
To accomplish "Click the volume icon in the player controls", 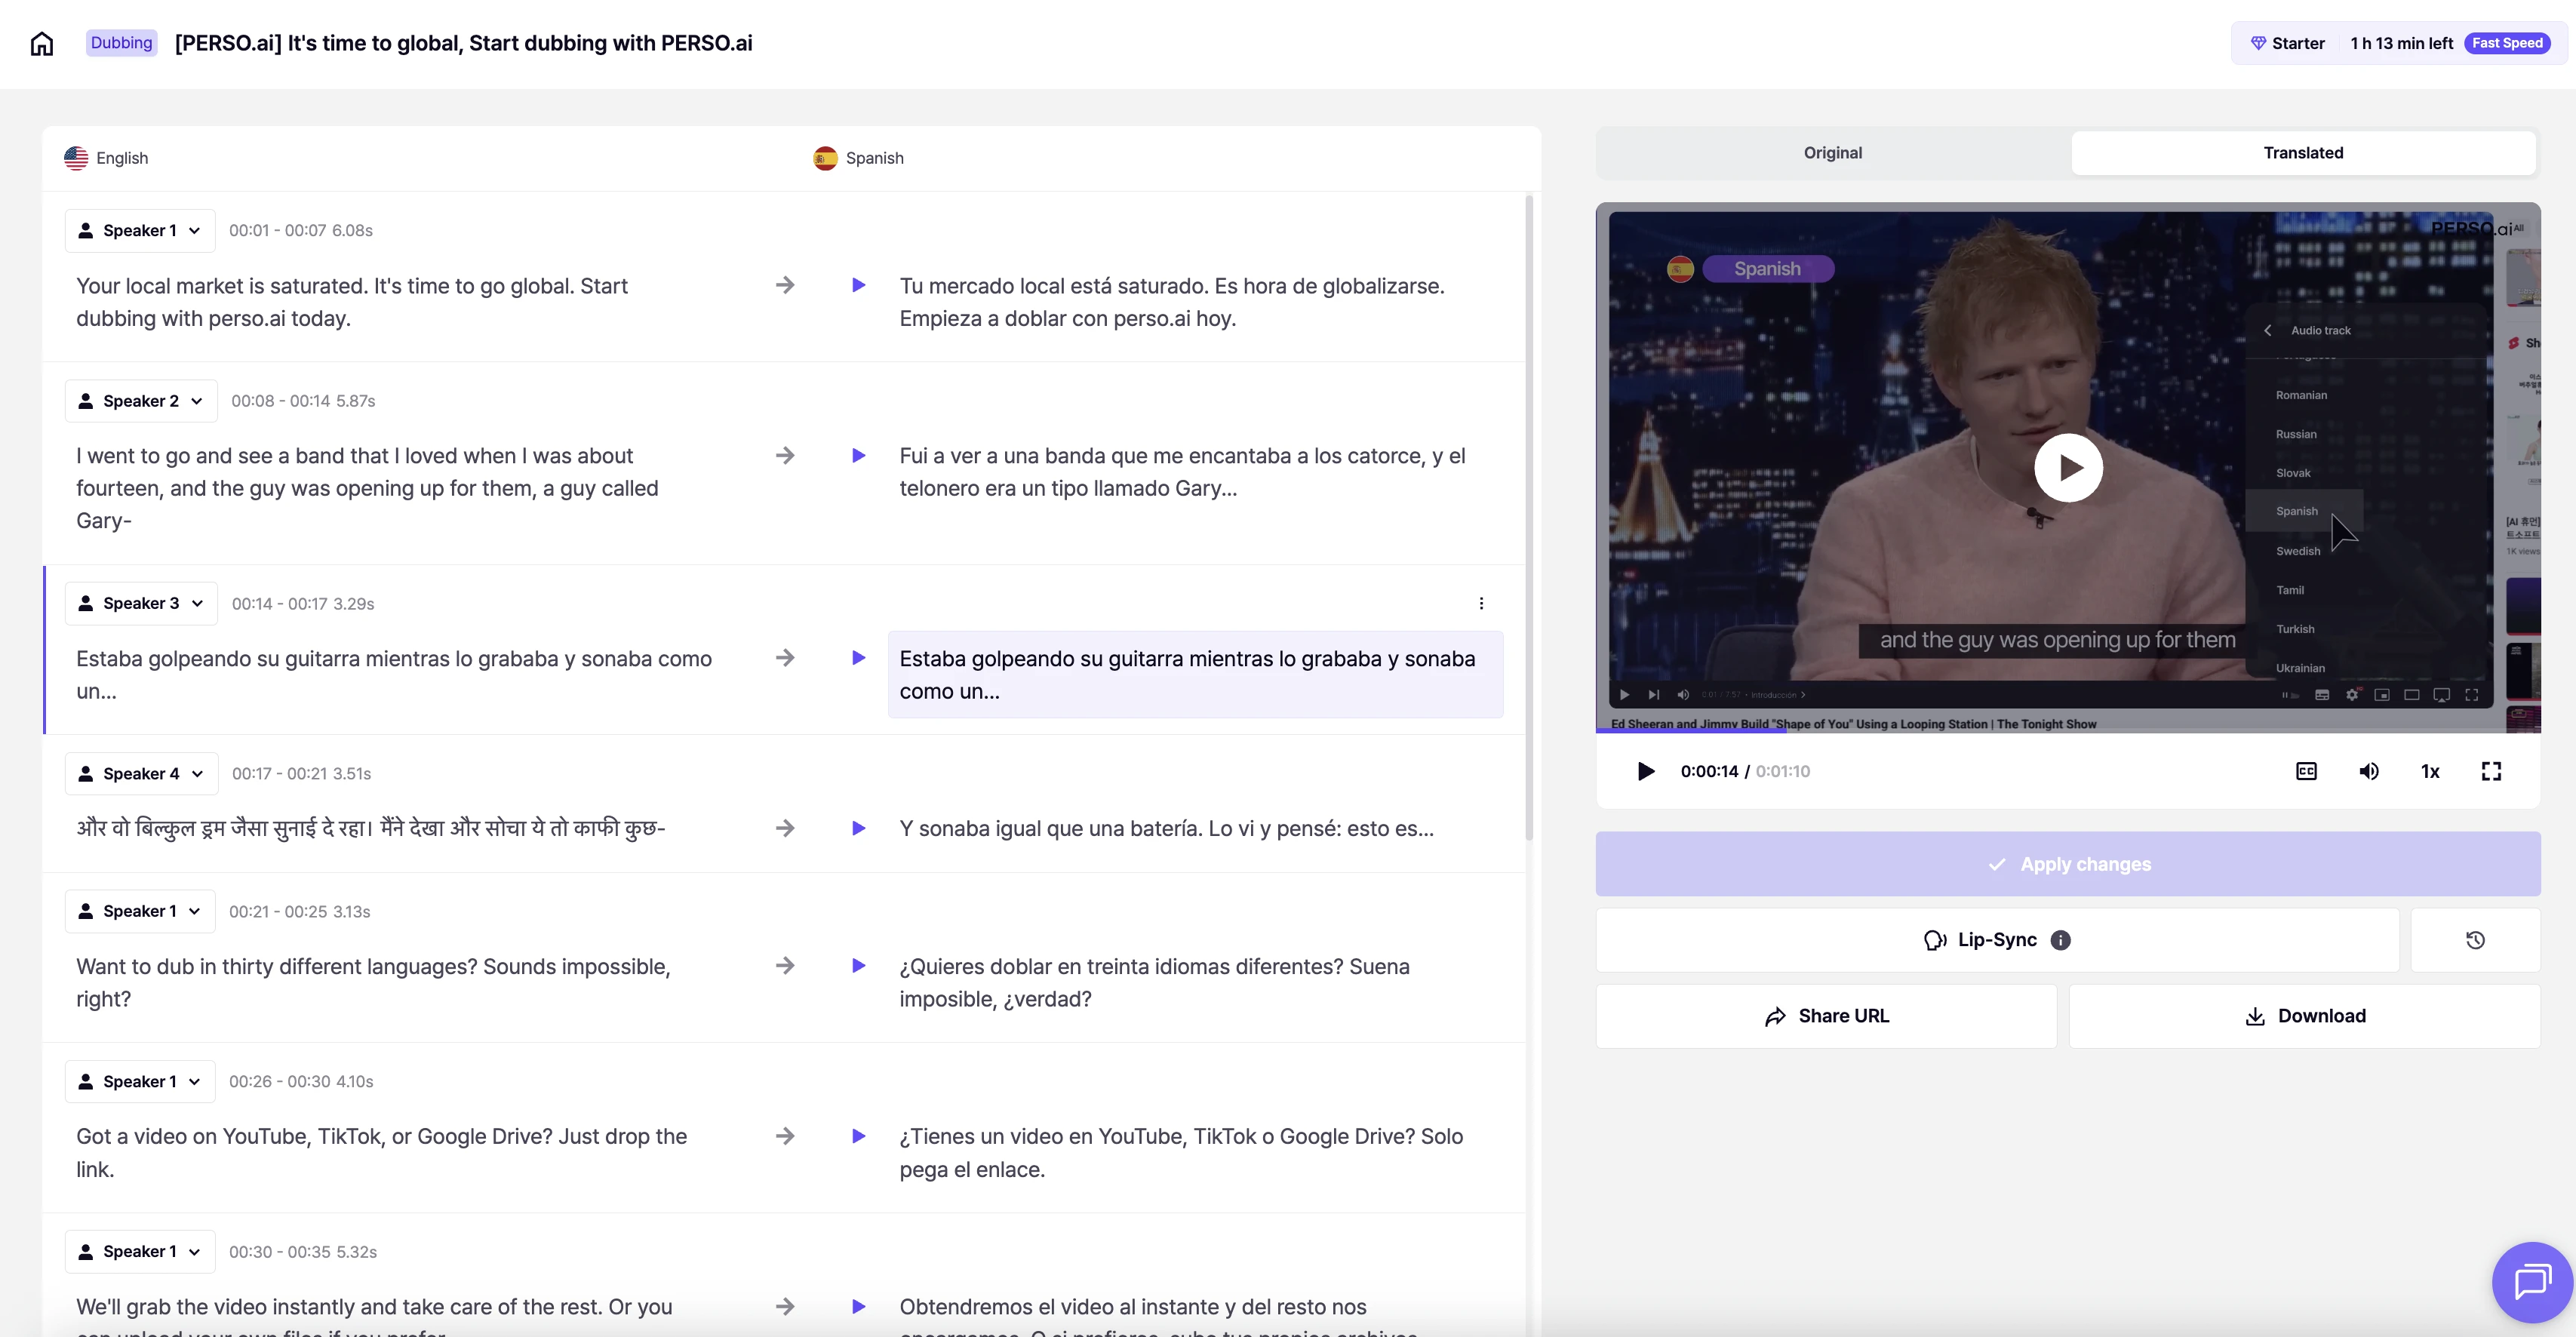I will pyautogui.click(x=2368, y=771).
